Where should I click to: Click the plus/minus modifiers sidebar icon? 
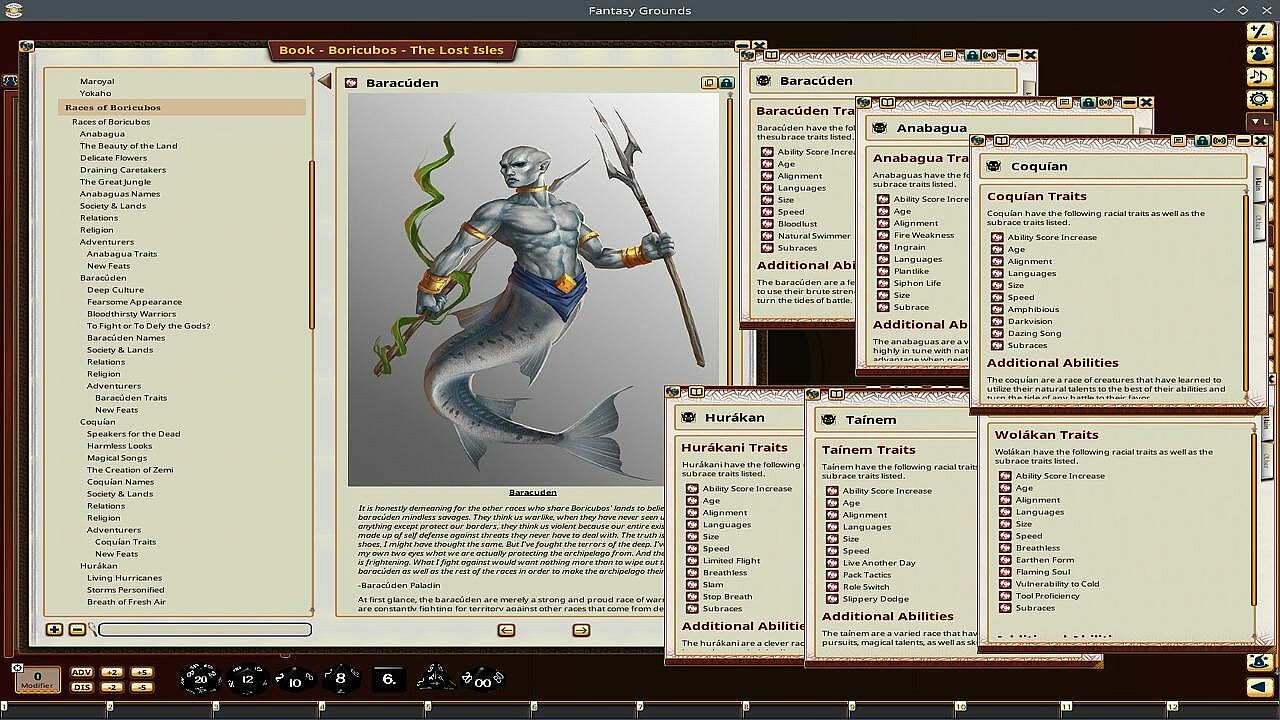tap(1259, 32)
